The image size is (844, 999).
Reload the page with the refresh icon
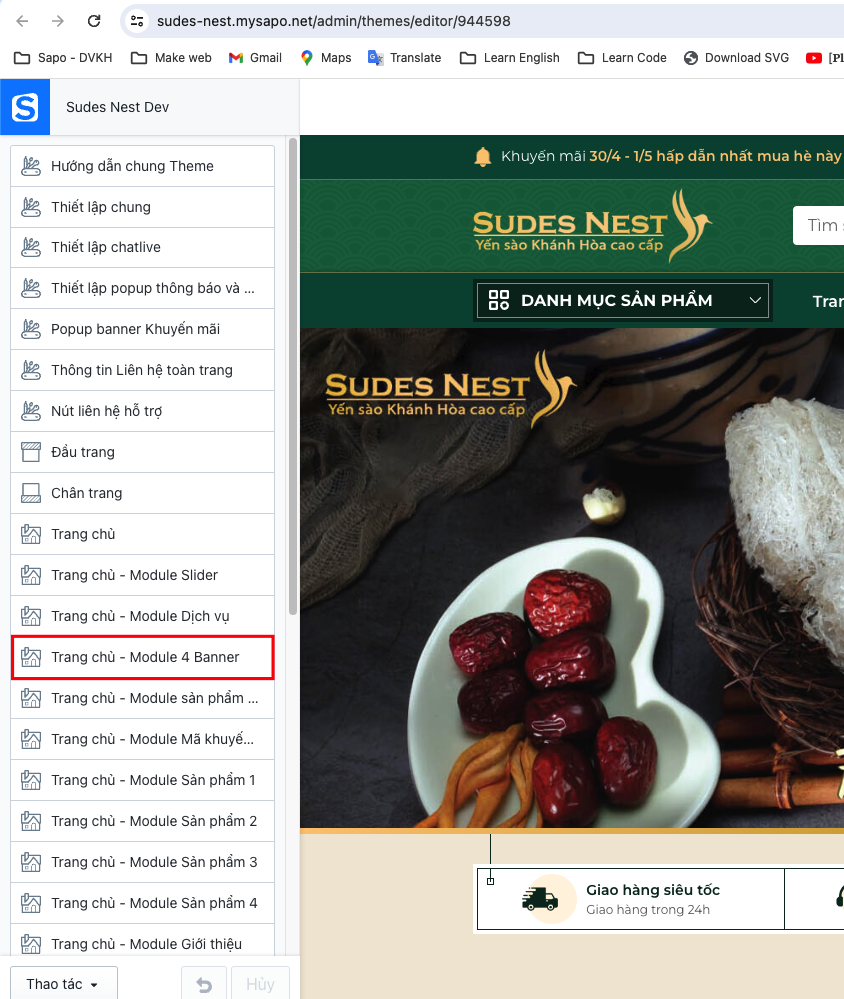(x=94, y=21)
